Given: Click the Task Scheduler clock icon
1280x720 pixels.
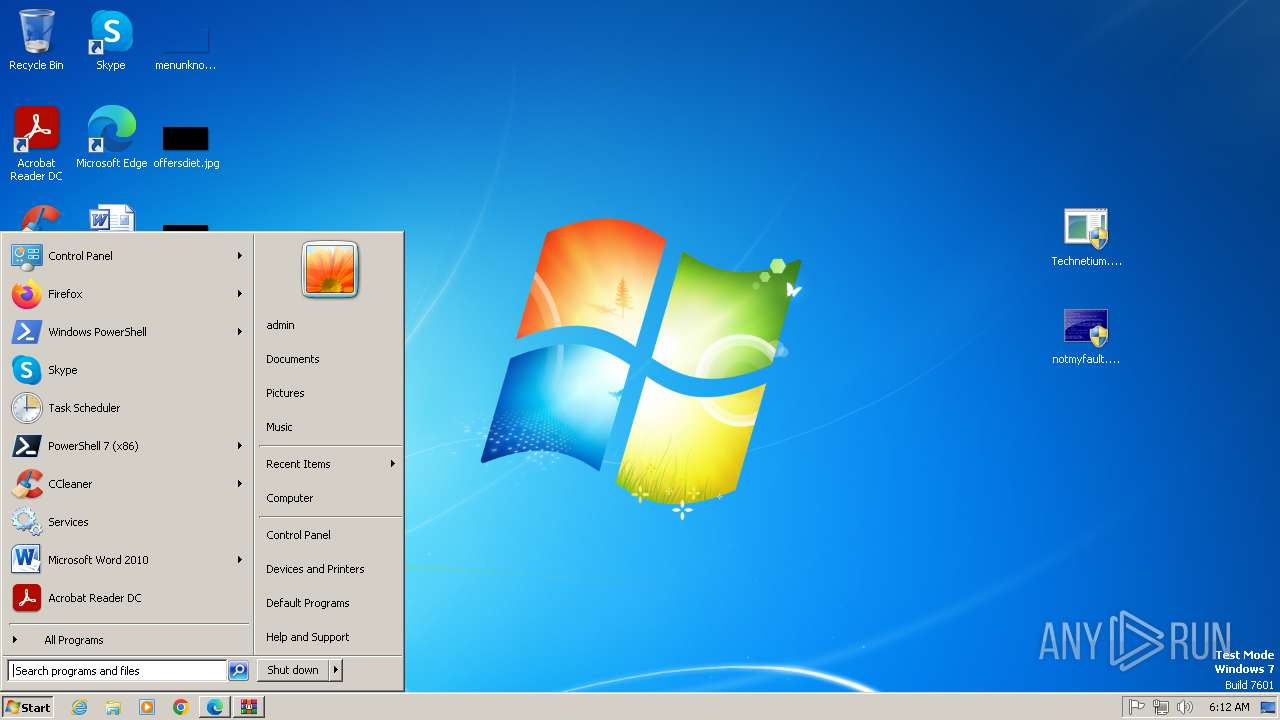Looking at the screenshot, I should point(26,408).
